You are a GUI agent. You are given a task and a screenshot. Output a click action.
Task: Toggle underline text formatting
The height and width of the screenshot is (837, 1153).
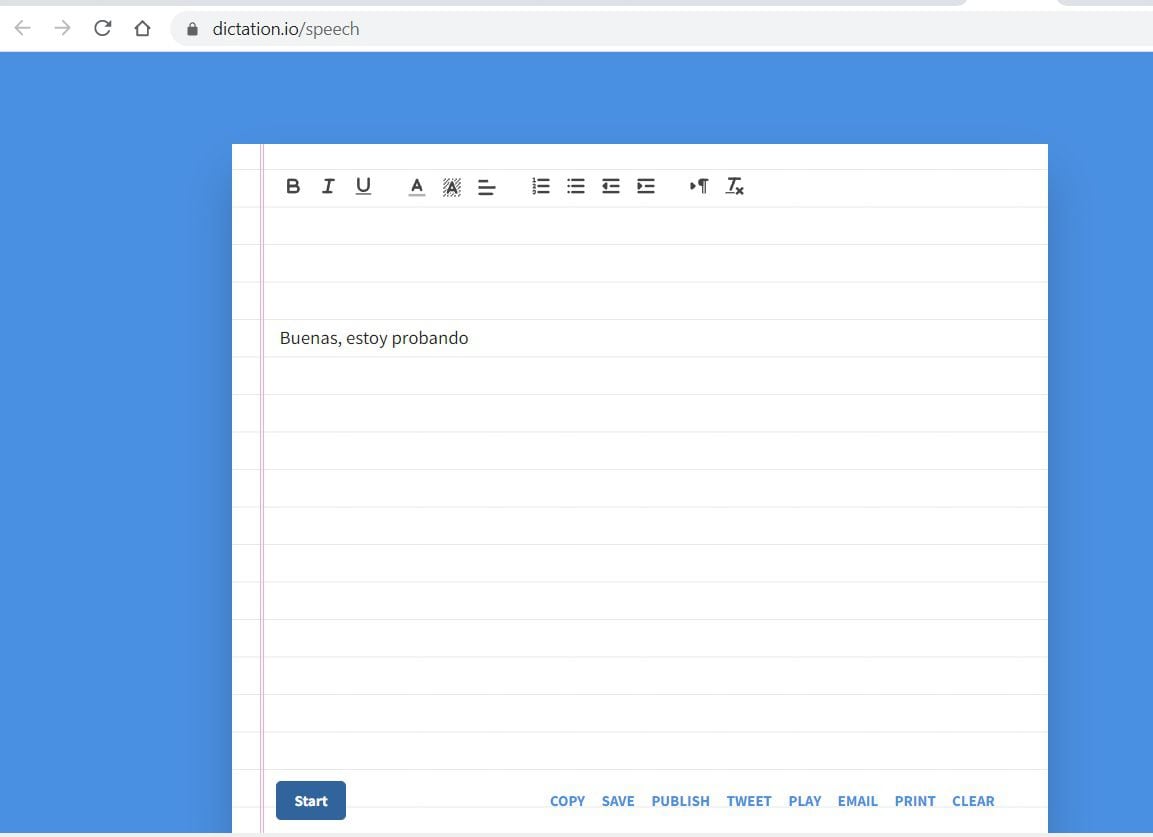point(363,186)
